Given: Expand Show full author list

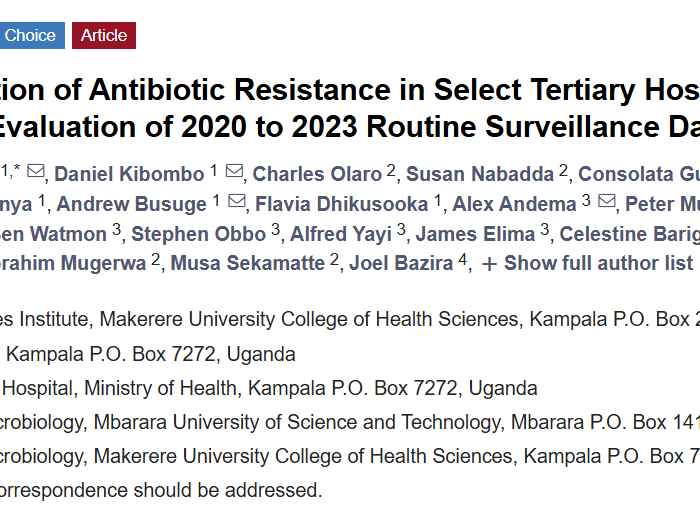Looking at the screenshot, I should click(587, 264).
